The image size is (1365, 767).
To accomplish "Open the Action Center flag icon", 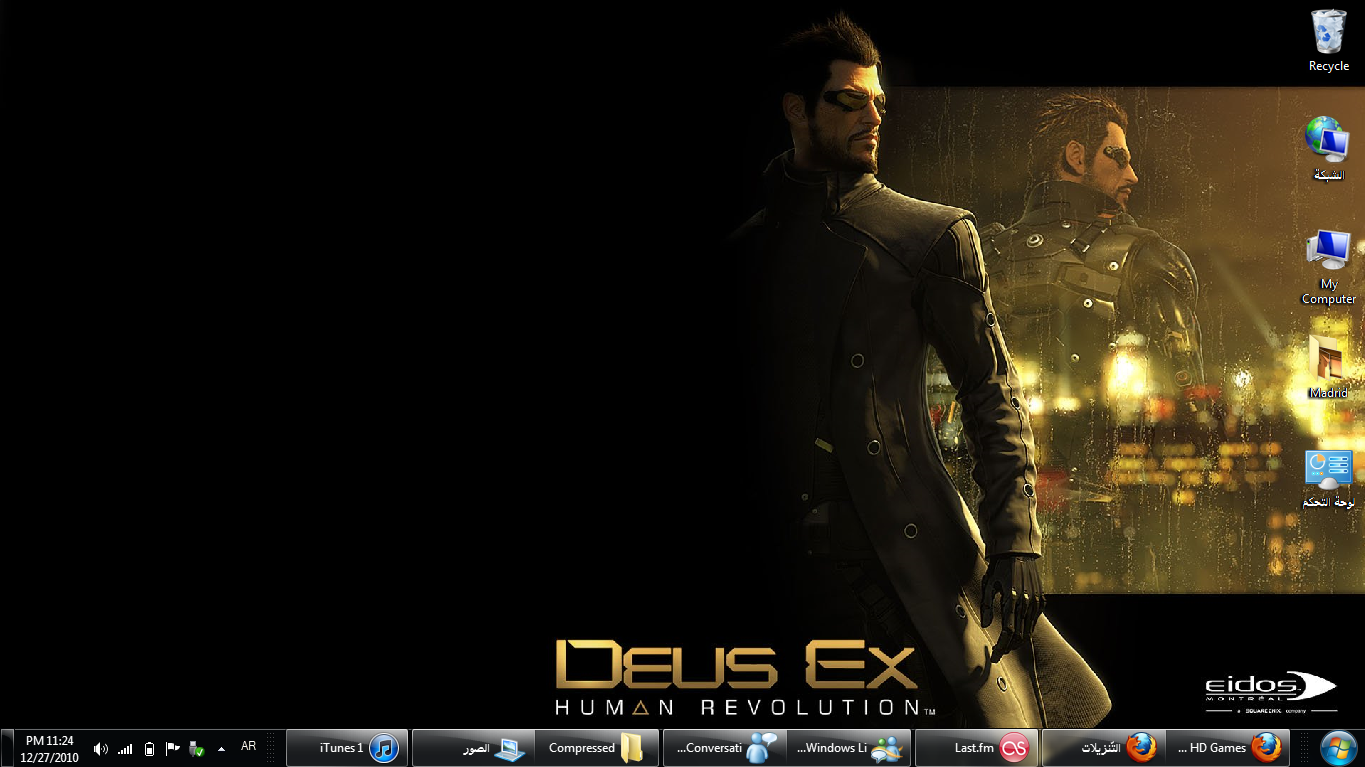I will (x=172, y=748).
